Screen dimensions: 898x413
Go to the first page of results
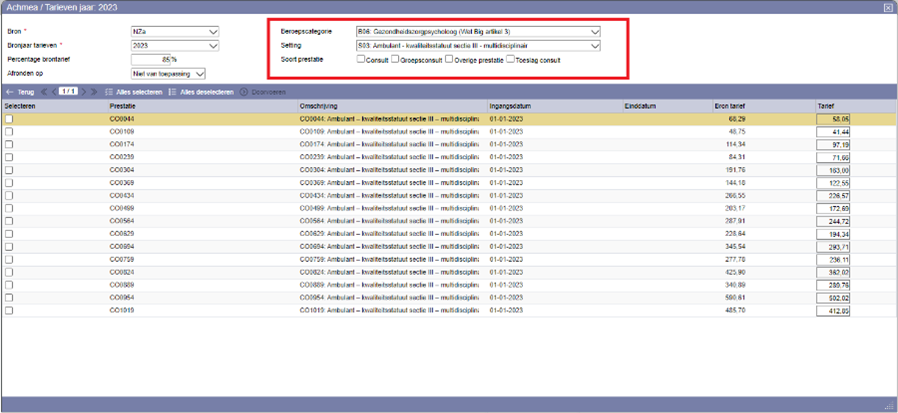click(44, 91)
